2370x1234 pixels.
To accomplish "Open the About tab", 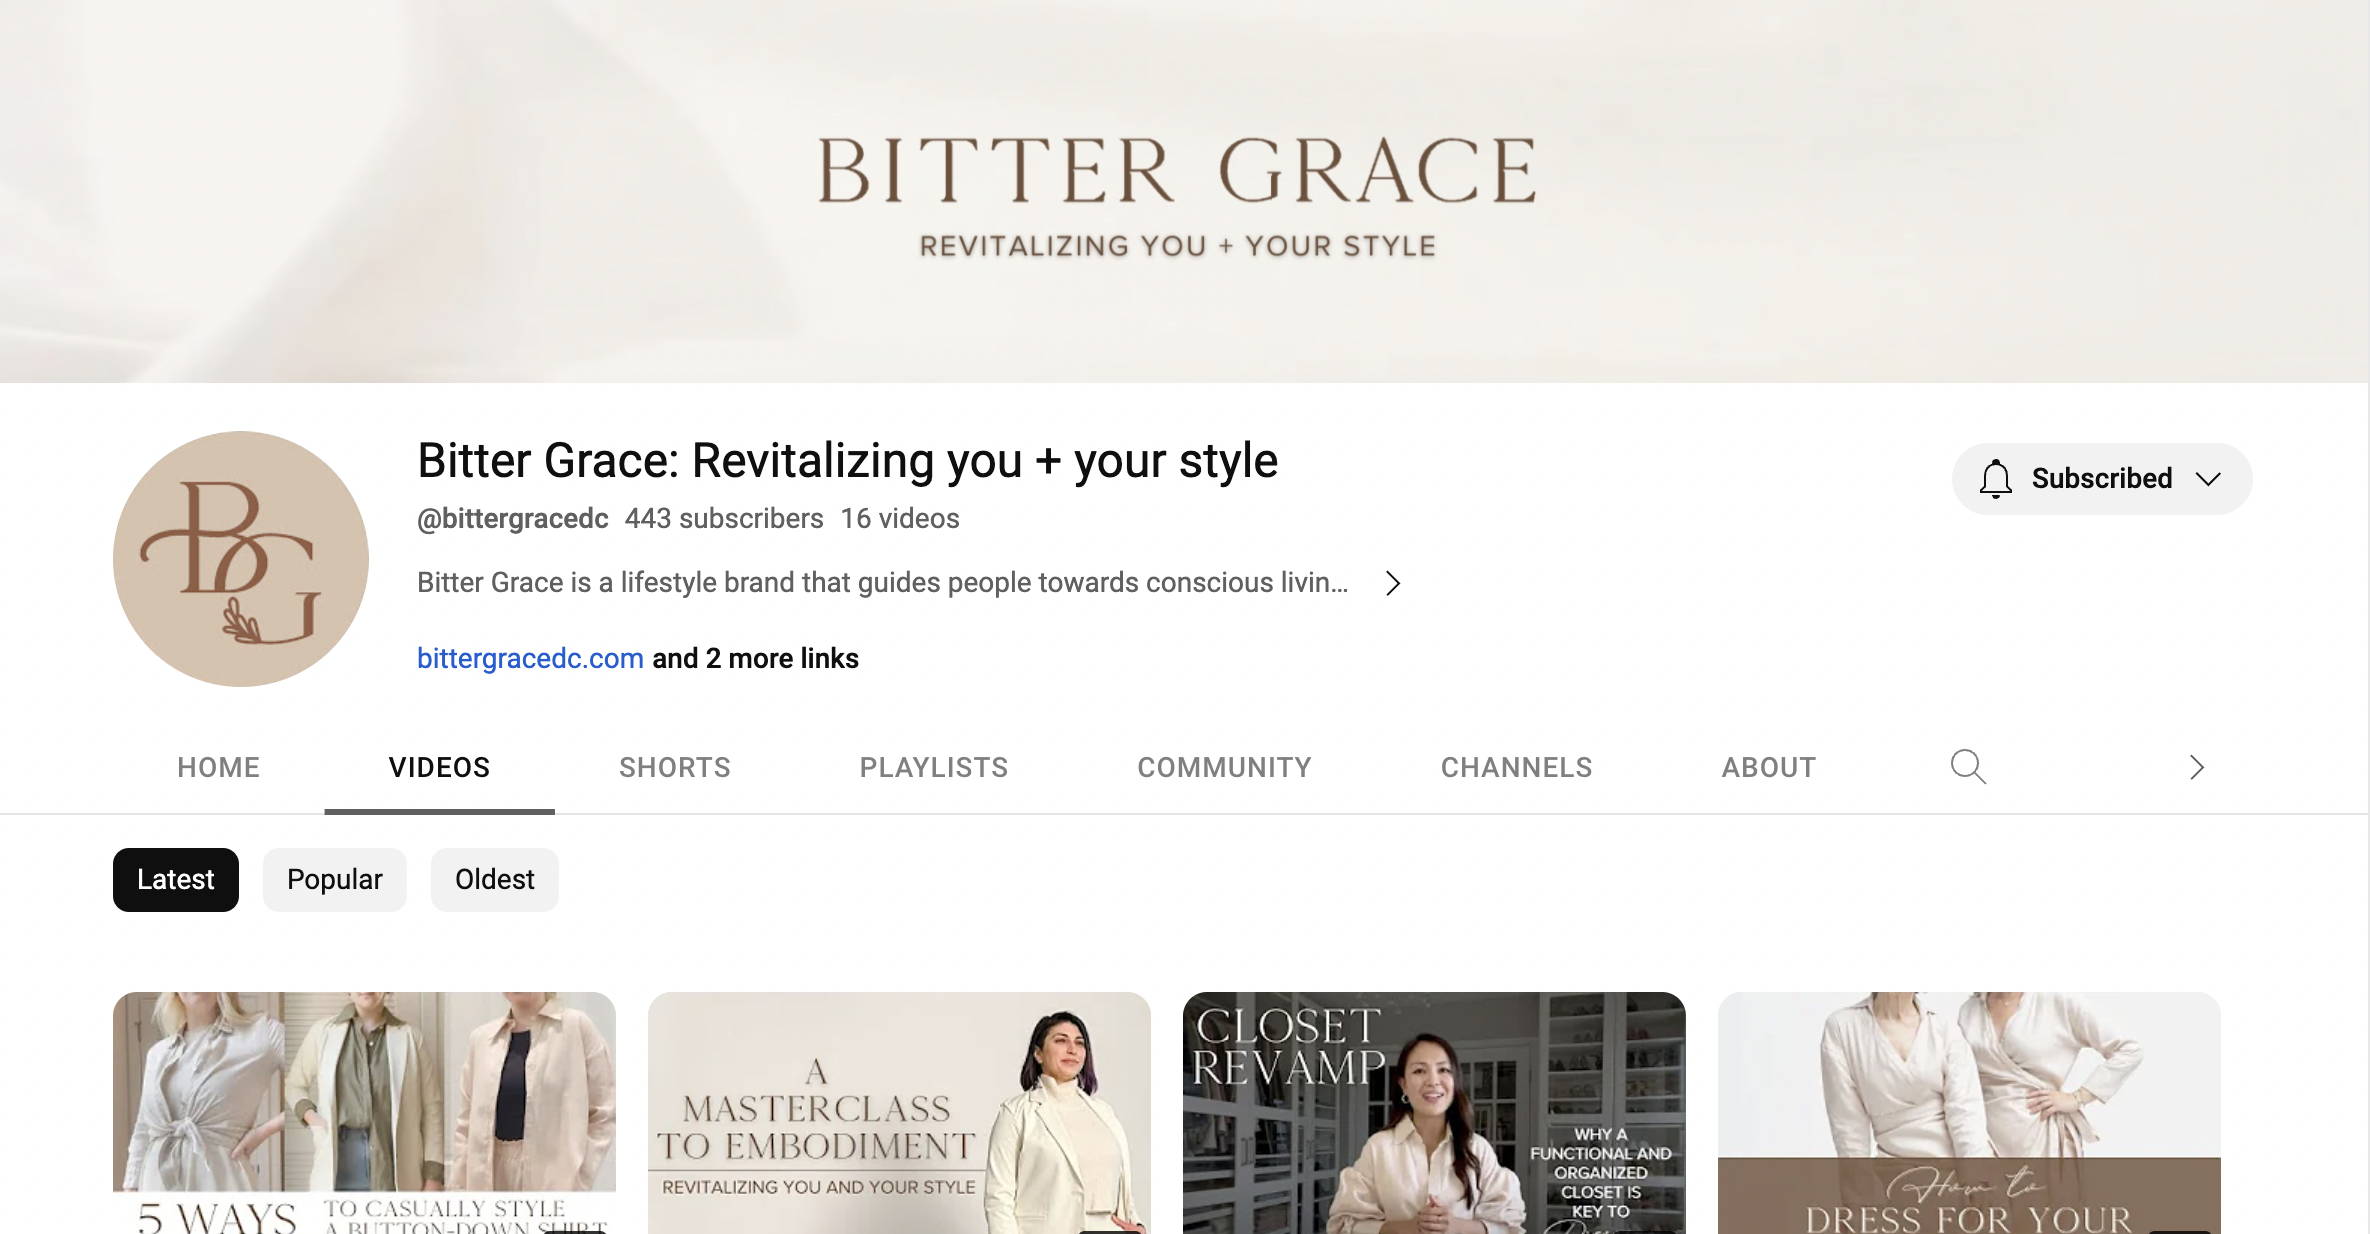I will [x=1769, y=767].
